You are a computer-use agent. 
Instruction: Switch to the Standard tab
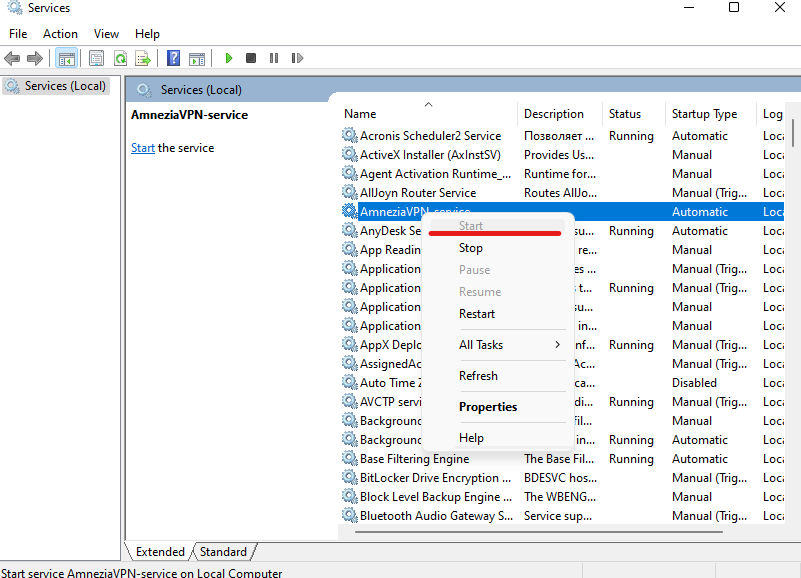pyautogui.click(x=223, y=552)
